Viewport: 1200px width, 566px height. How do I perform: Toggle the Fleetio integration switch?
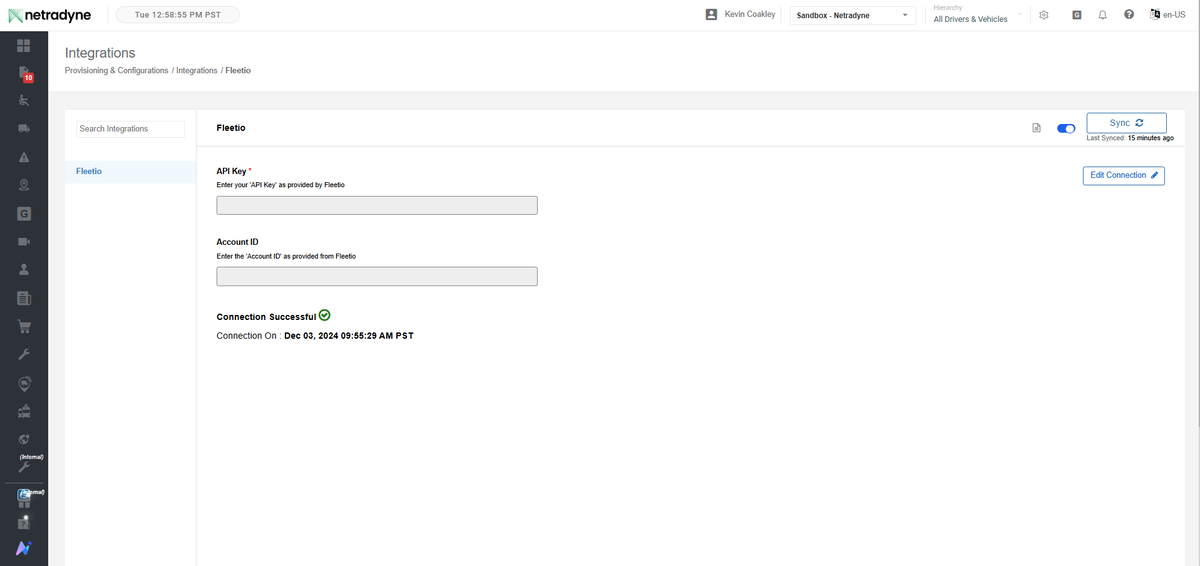pos(1066,128)
